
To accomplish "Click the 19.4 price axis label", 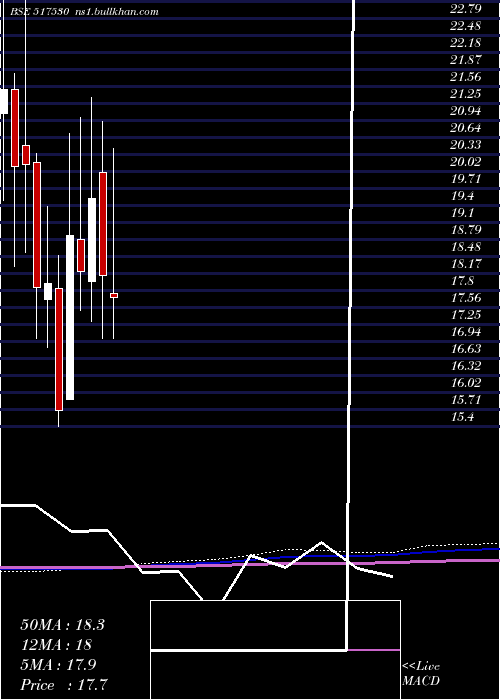I will click(462, 196).
